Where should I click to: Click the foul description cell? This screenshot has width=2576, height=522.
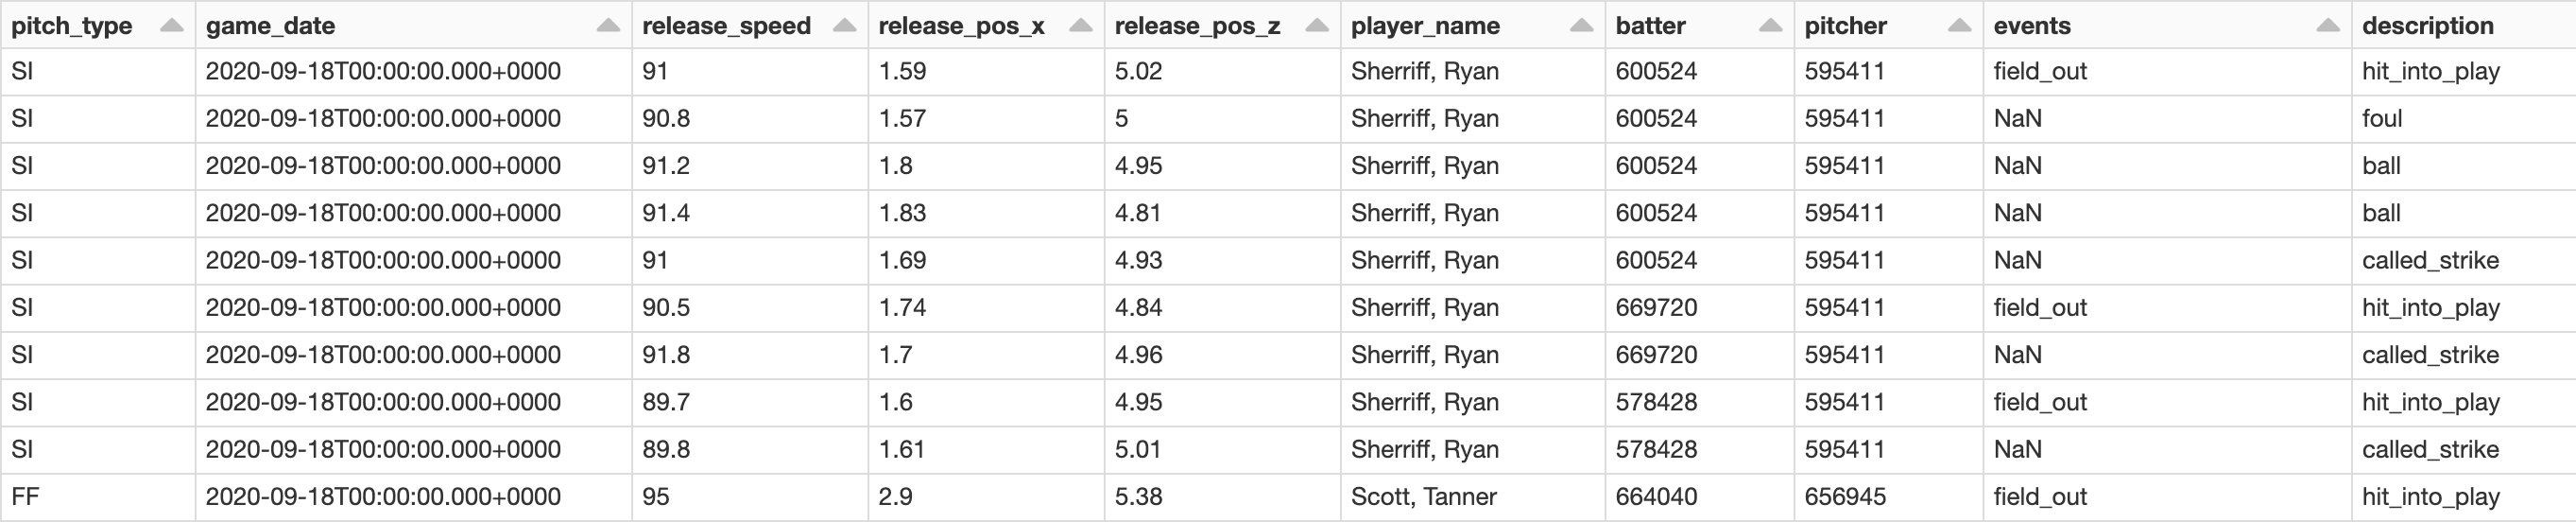[x=2381, y=119]
